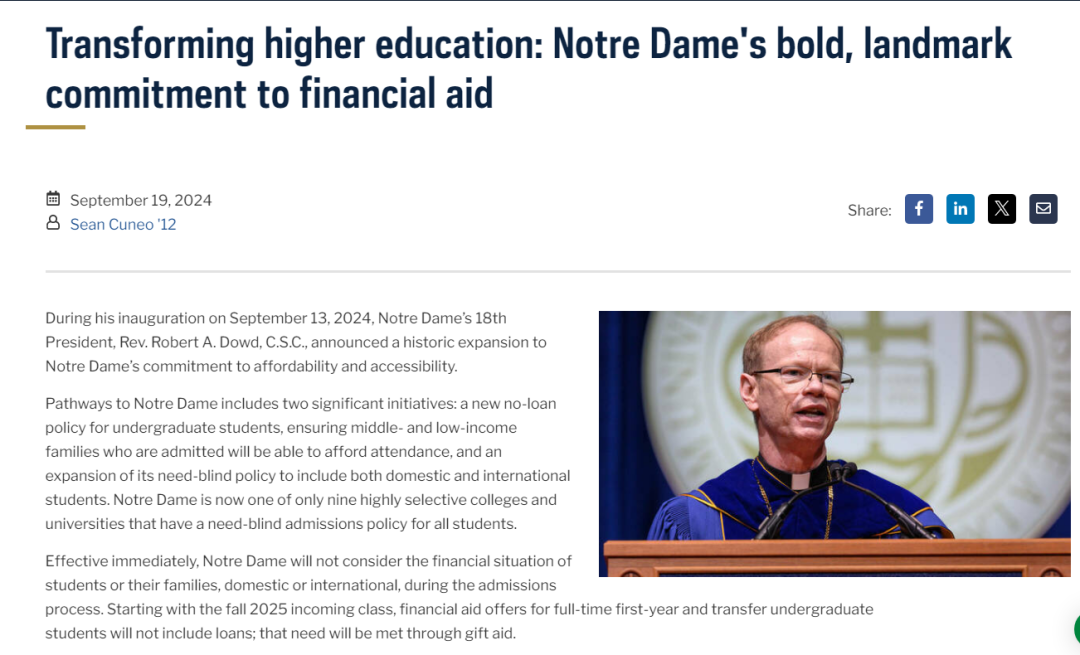Open Sean Cuneo '12 author link

(x=123, y=225)
